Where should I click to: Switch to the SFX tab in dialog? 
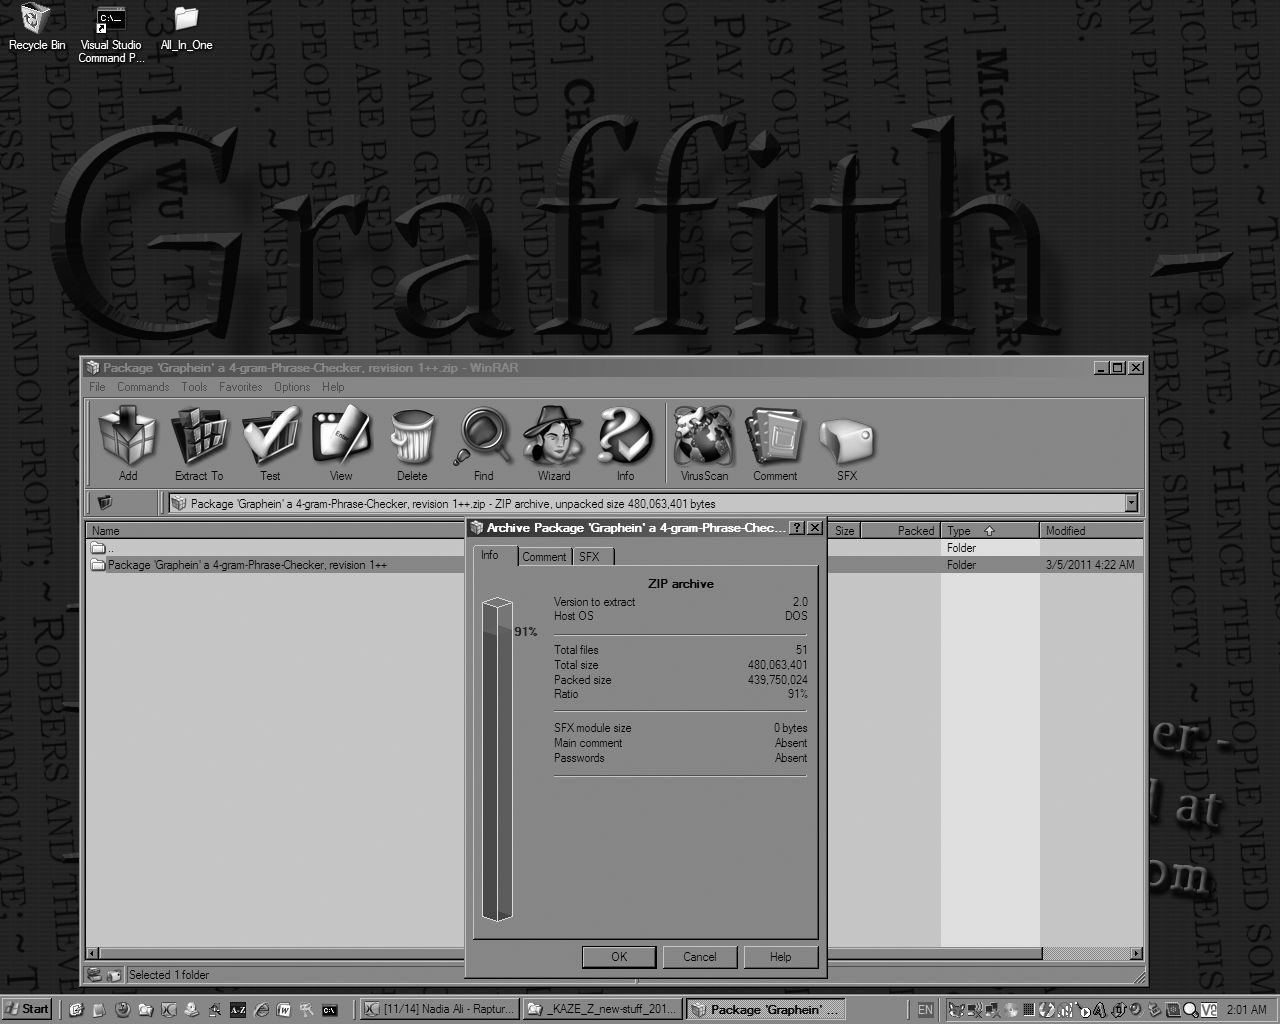pos(590,557)
